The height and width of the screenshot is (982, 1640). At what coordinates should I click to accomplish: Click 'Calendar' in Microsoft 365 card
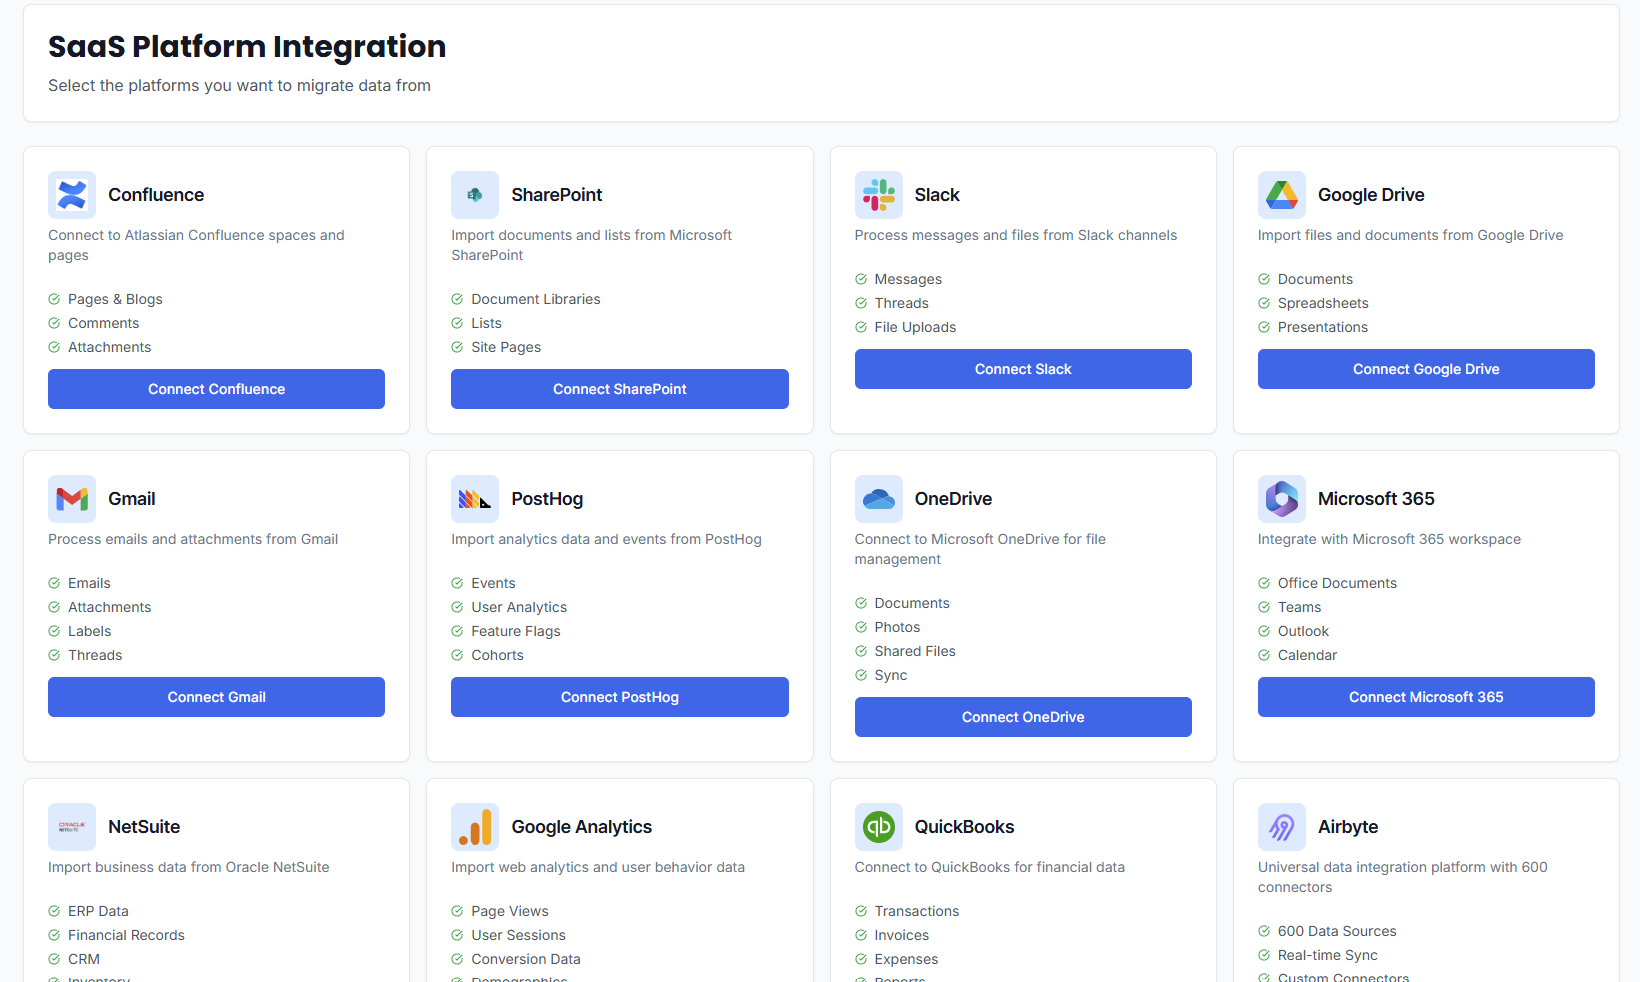pos(1307,655)
